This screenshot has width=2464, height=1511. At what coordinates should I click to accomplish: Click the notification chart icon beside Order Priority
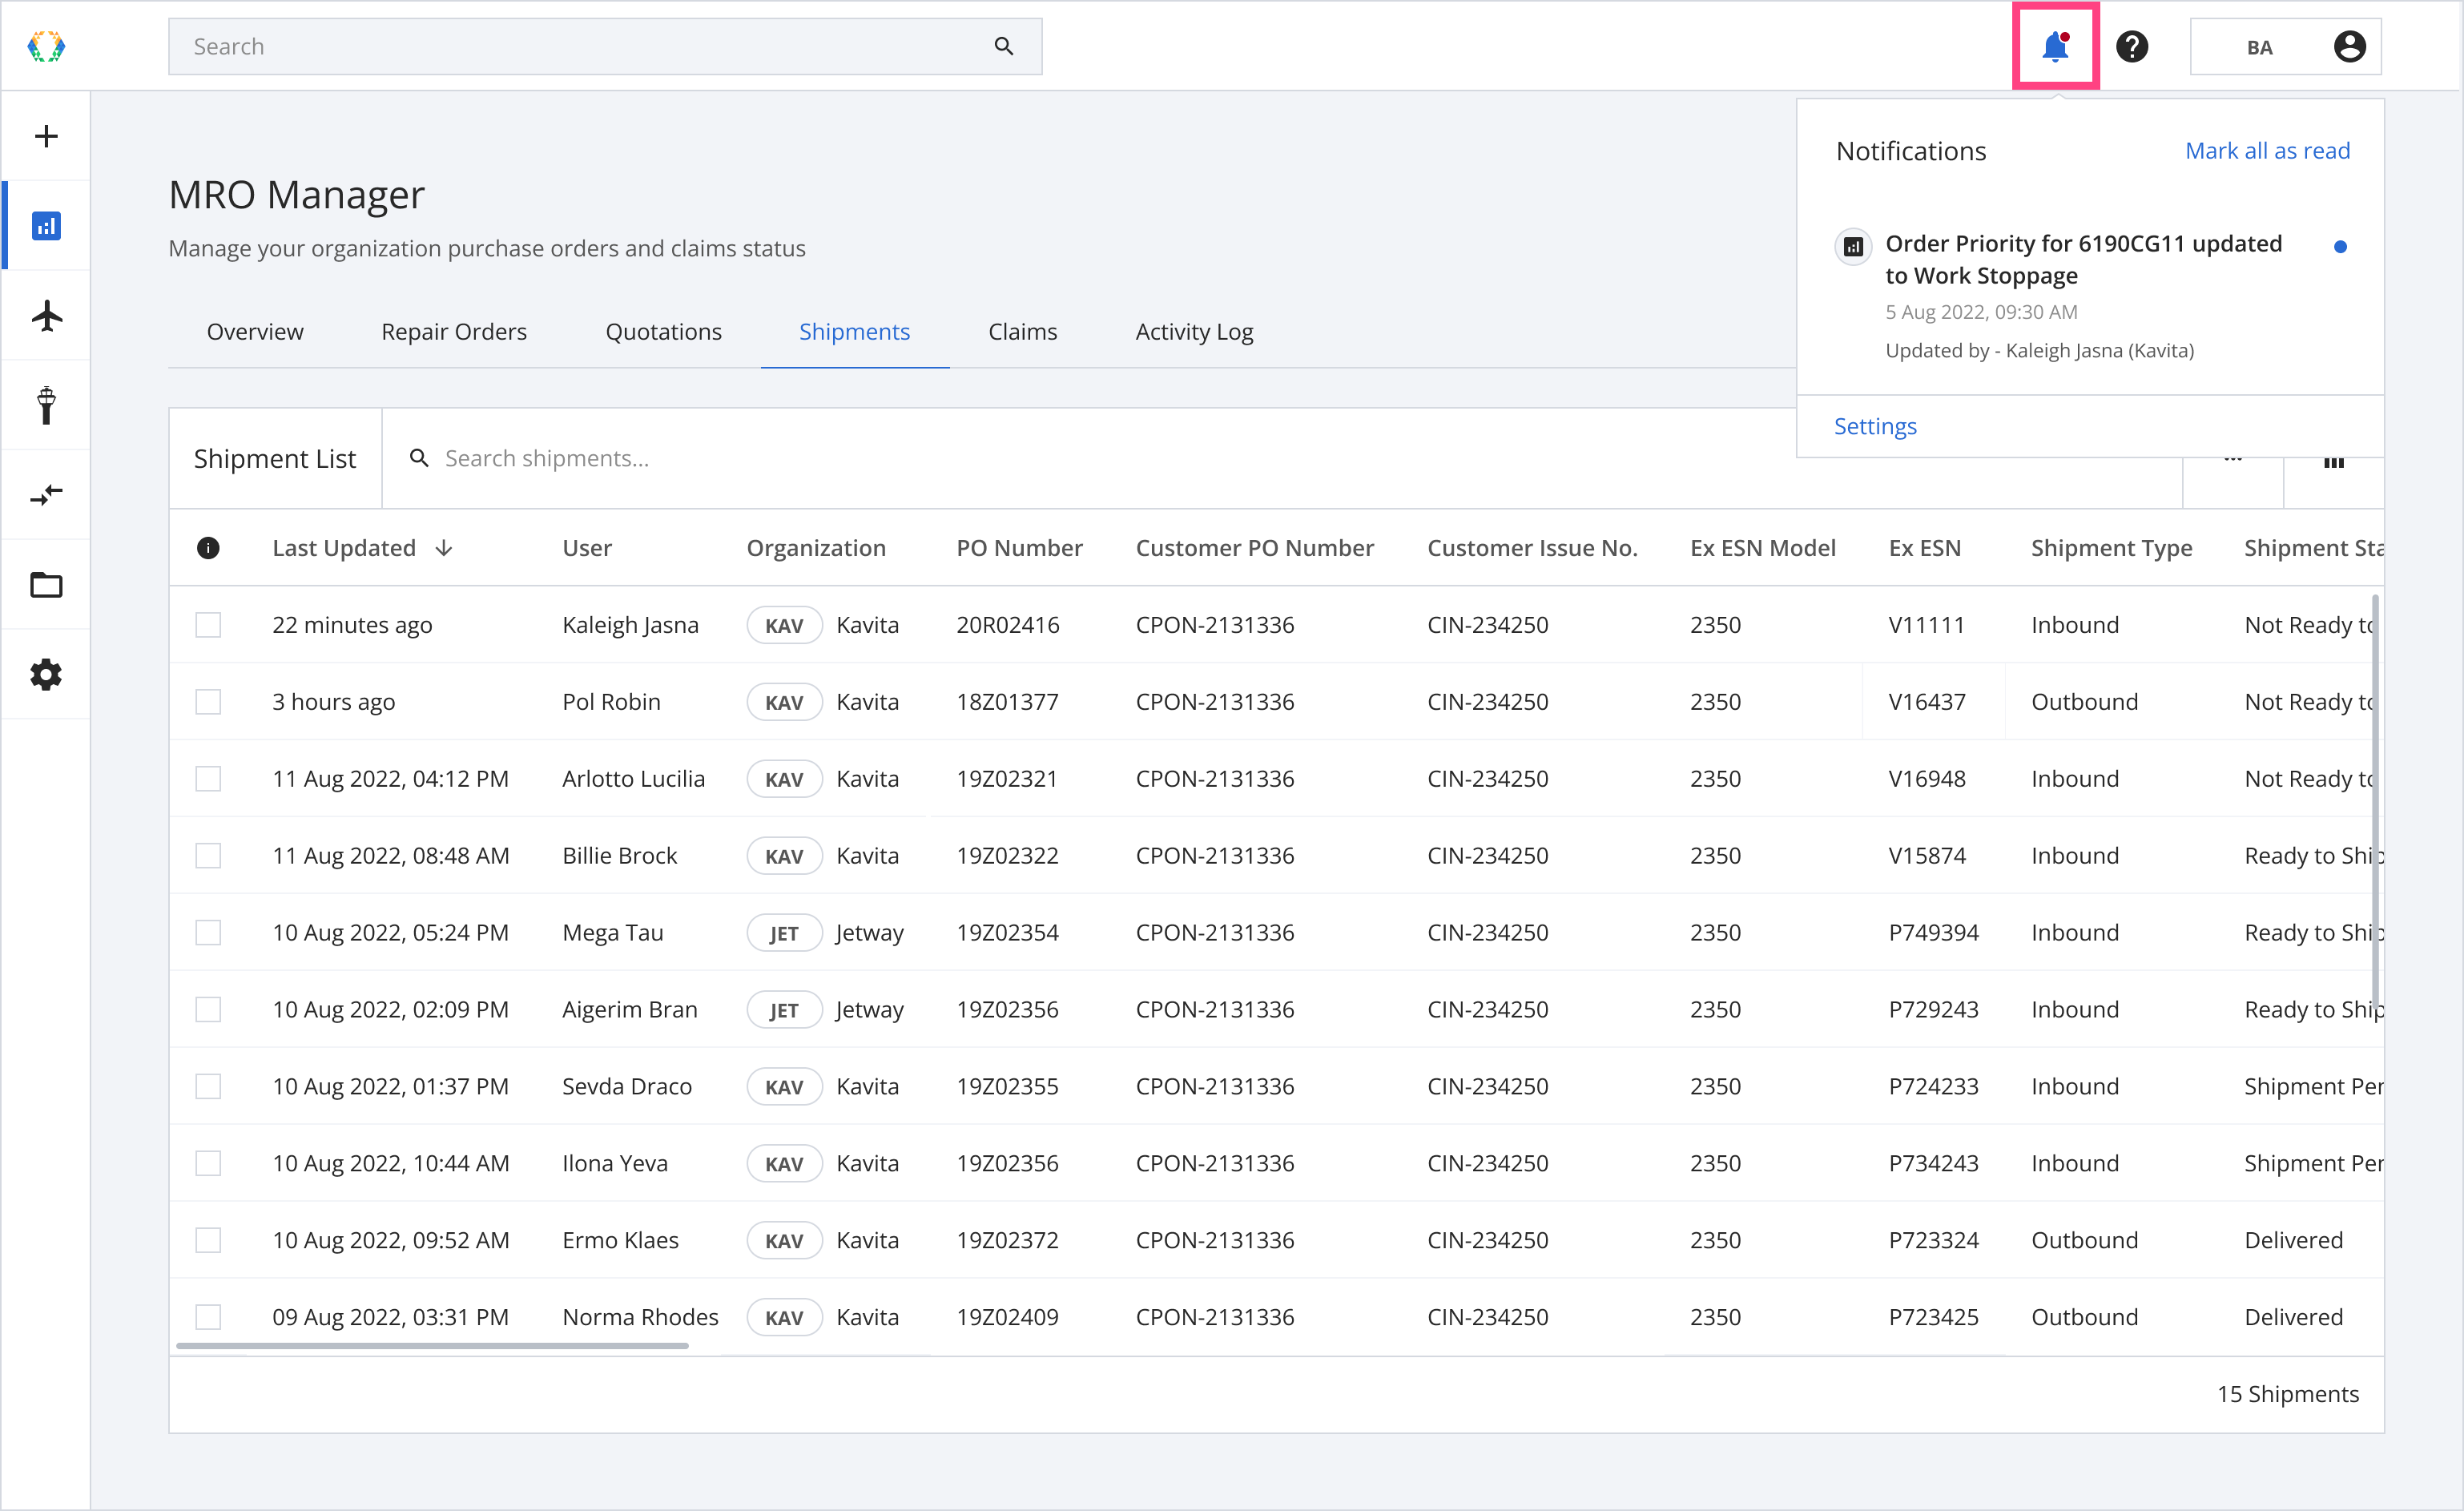[x=1853, y=246]
